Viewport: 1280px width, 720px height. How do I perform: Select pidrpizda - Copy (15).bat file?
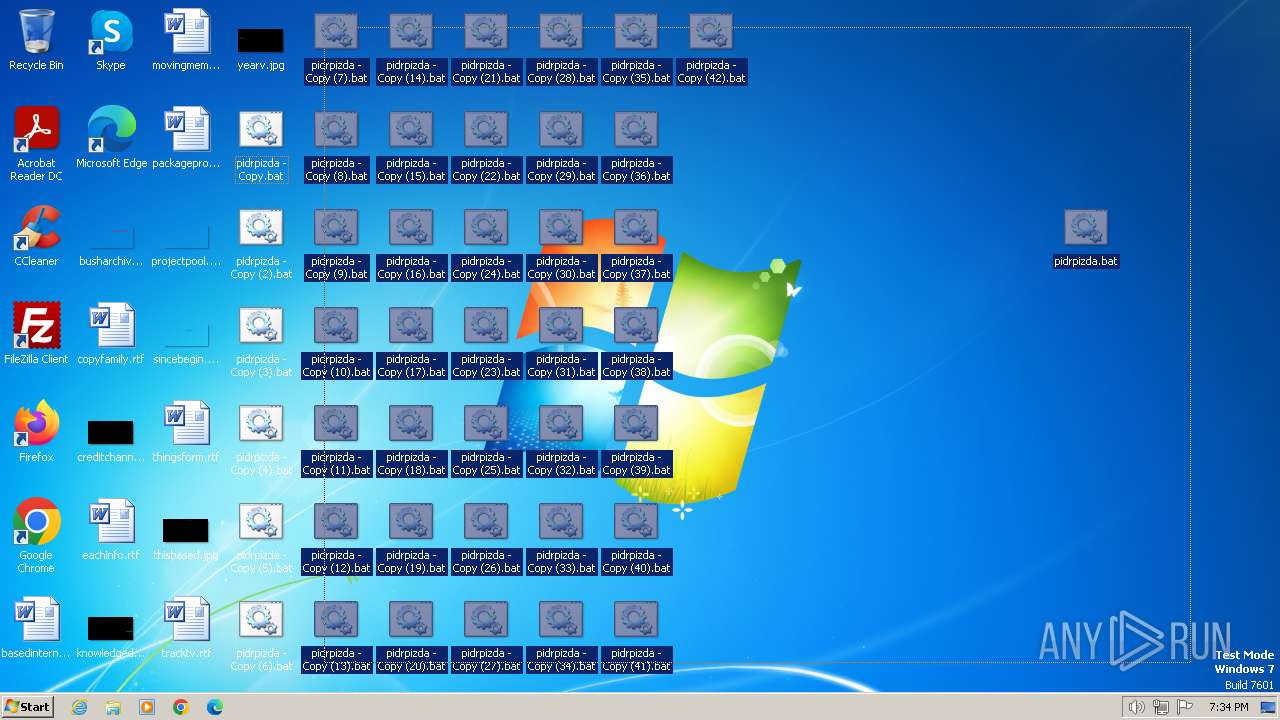411,145
